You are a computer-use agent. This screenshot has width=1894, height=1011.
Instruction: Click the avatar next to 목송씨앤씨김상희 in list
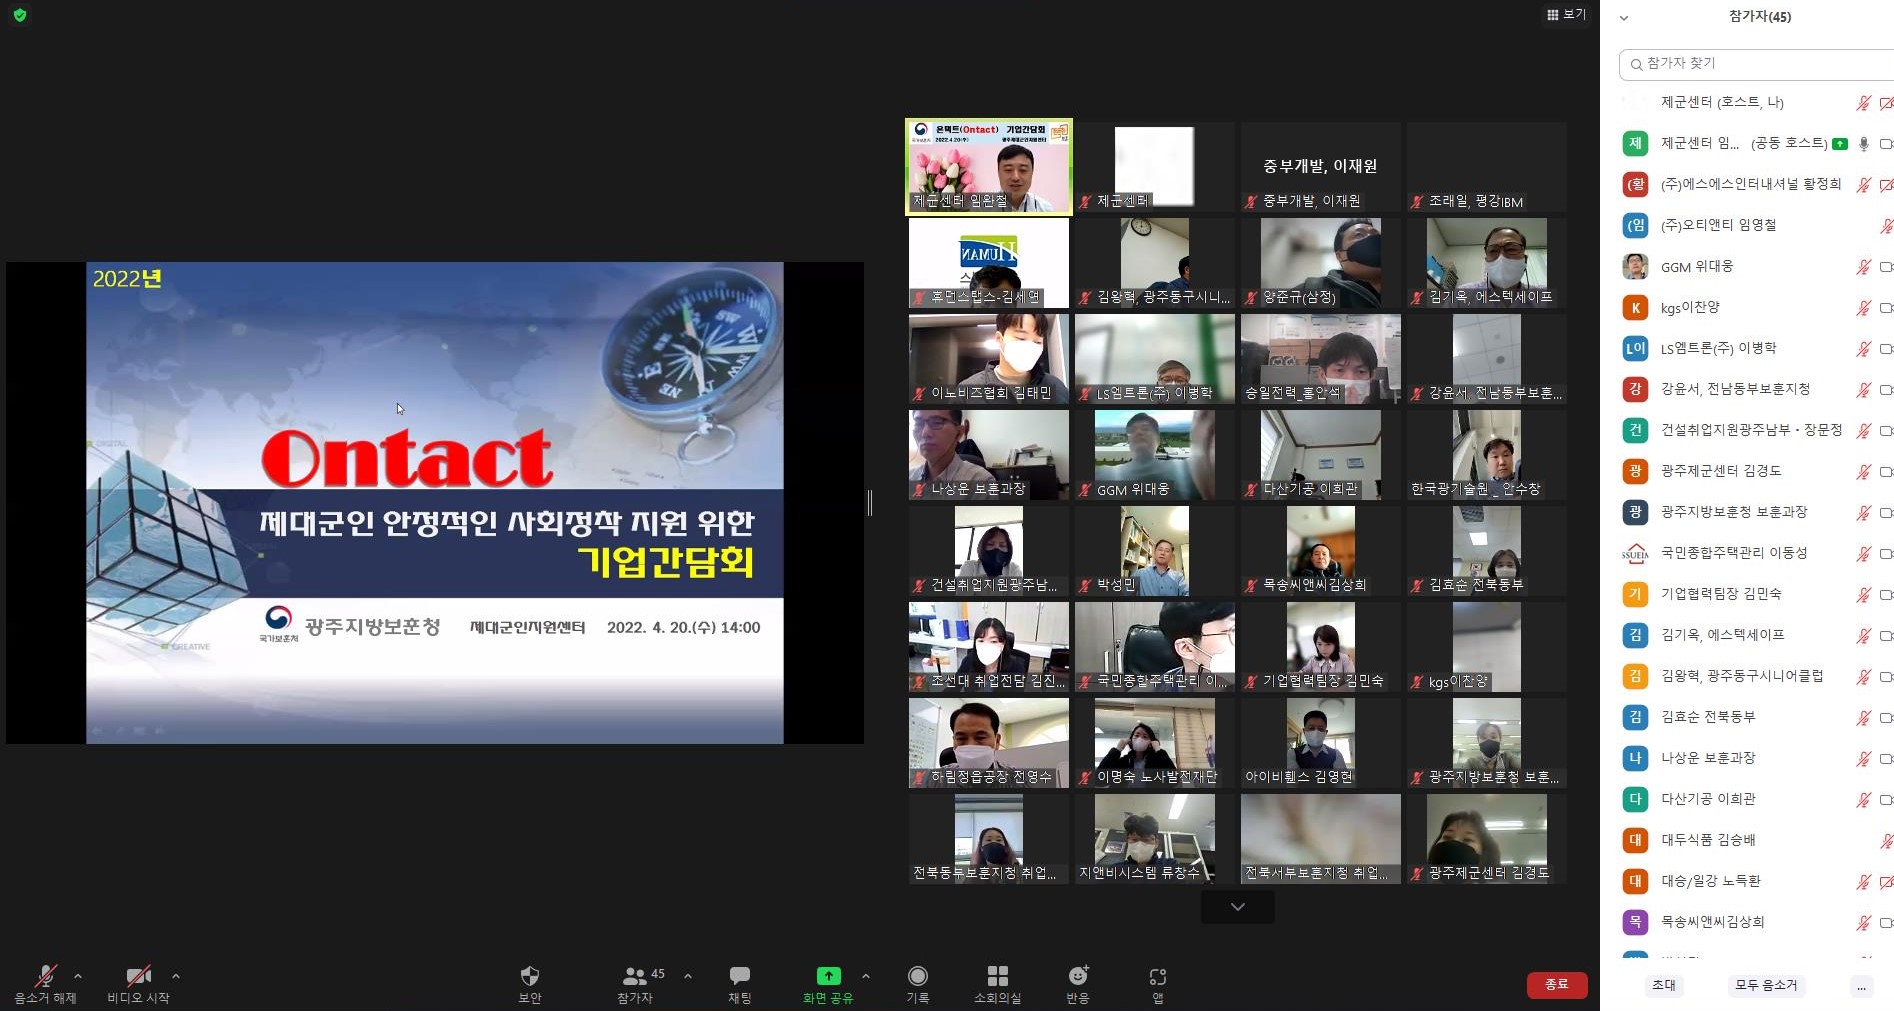pyautogui.click(x=1635, y=922)
